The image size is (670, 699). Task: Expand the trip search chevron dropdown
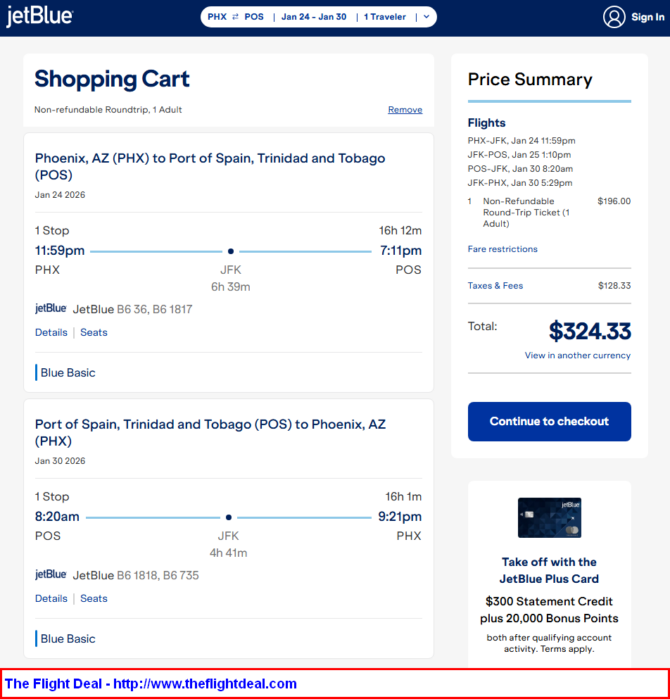coord(427,17)
